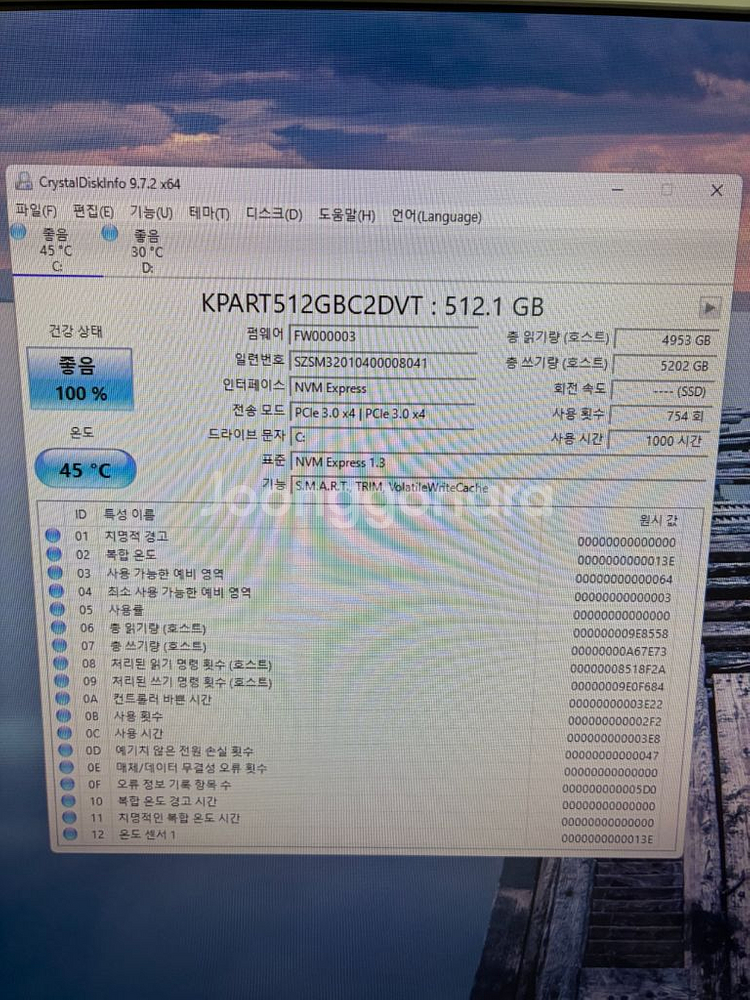Minimize the CrystalDiskInfo window
This screenshot has height=1000, width=750.
pyautogui.click(x=617, y=189)
